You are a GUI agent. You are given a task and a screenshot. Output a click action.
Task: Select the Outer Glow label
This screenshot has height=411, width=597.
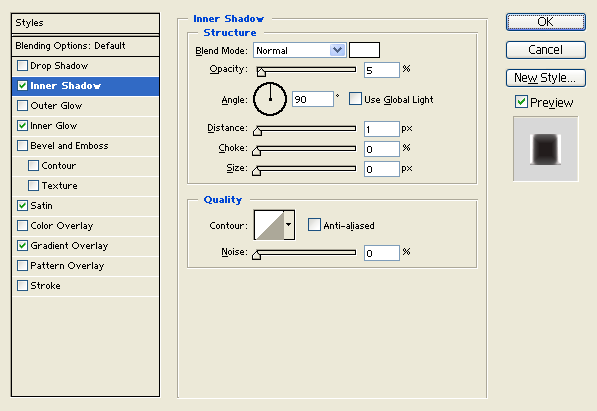[x=56, y=106]
